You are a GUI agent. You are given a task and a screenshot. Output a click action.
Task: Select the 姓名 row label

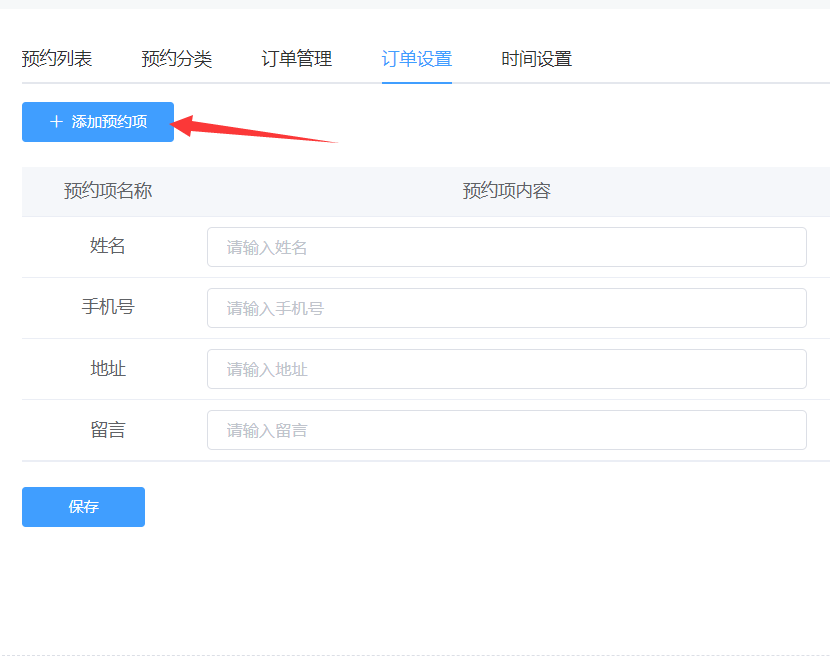point(108,246)
